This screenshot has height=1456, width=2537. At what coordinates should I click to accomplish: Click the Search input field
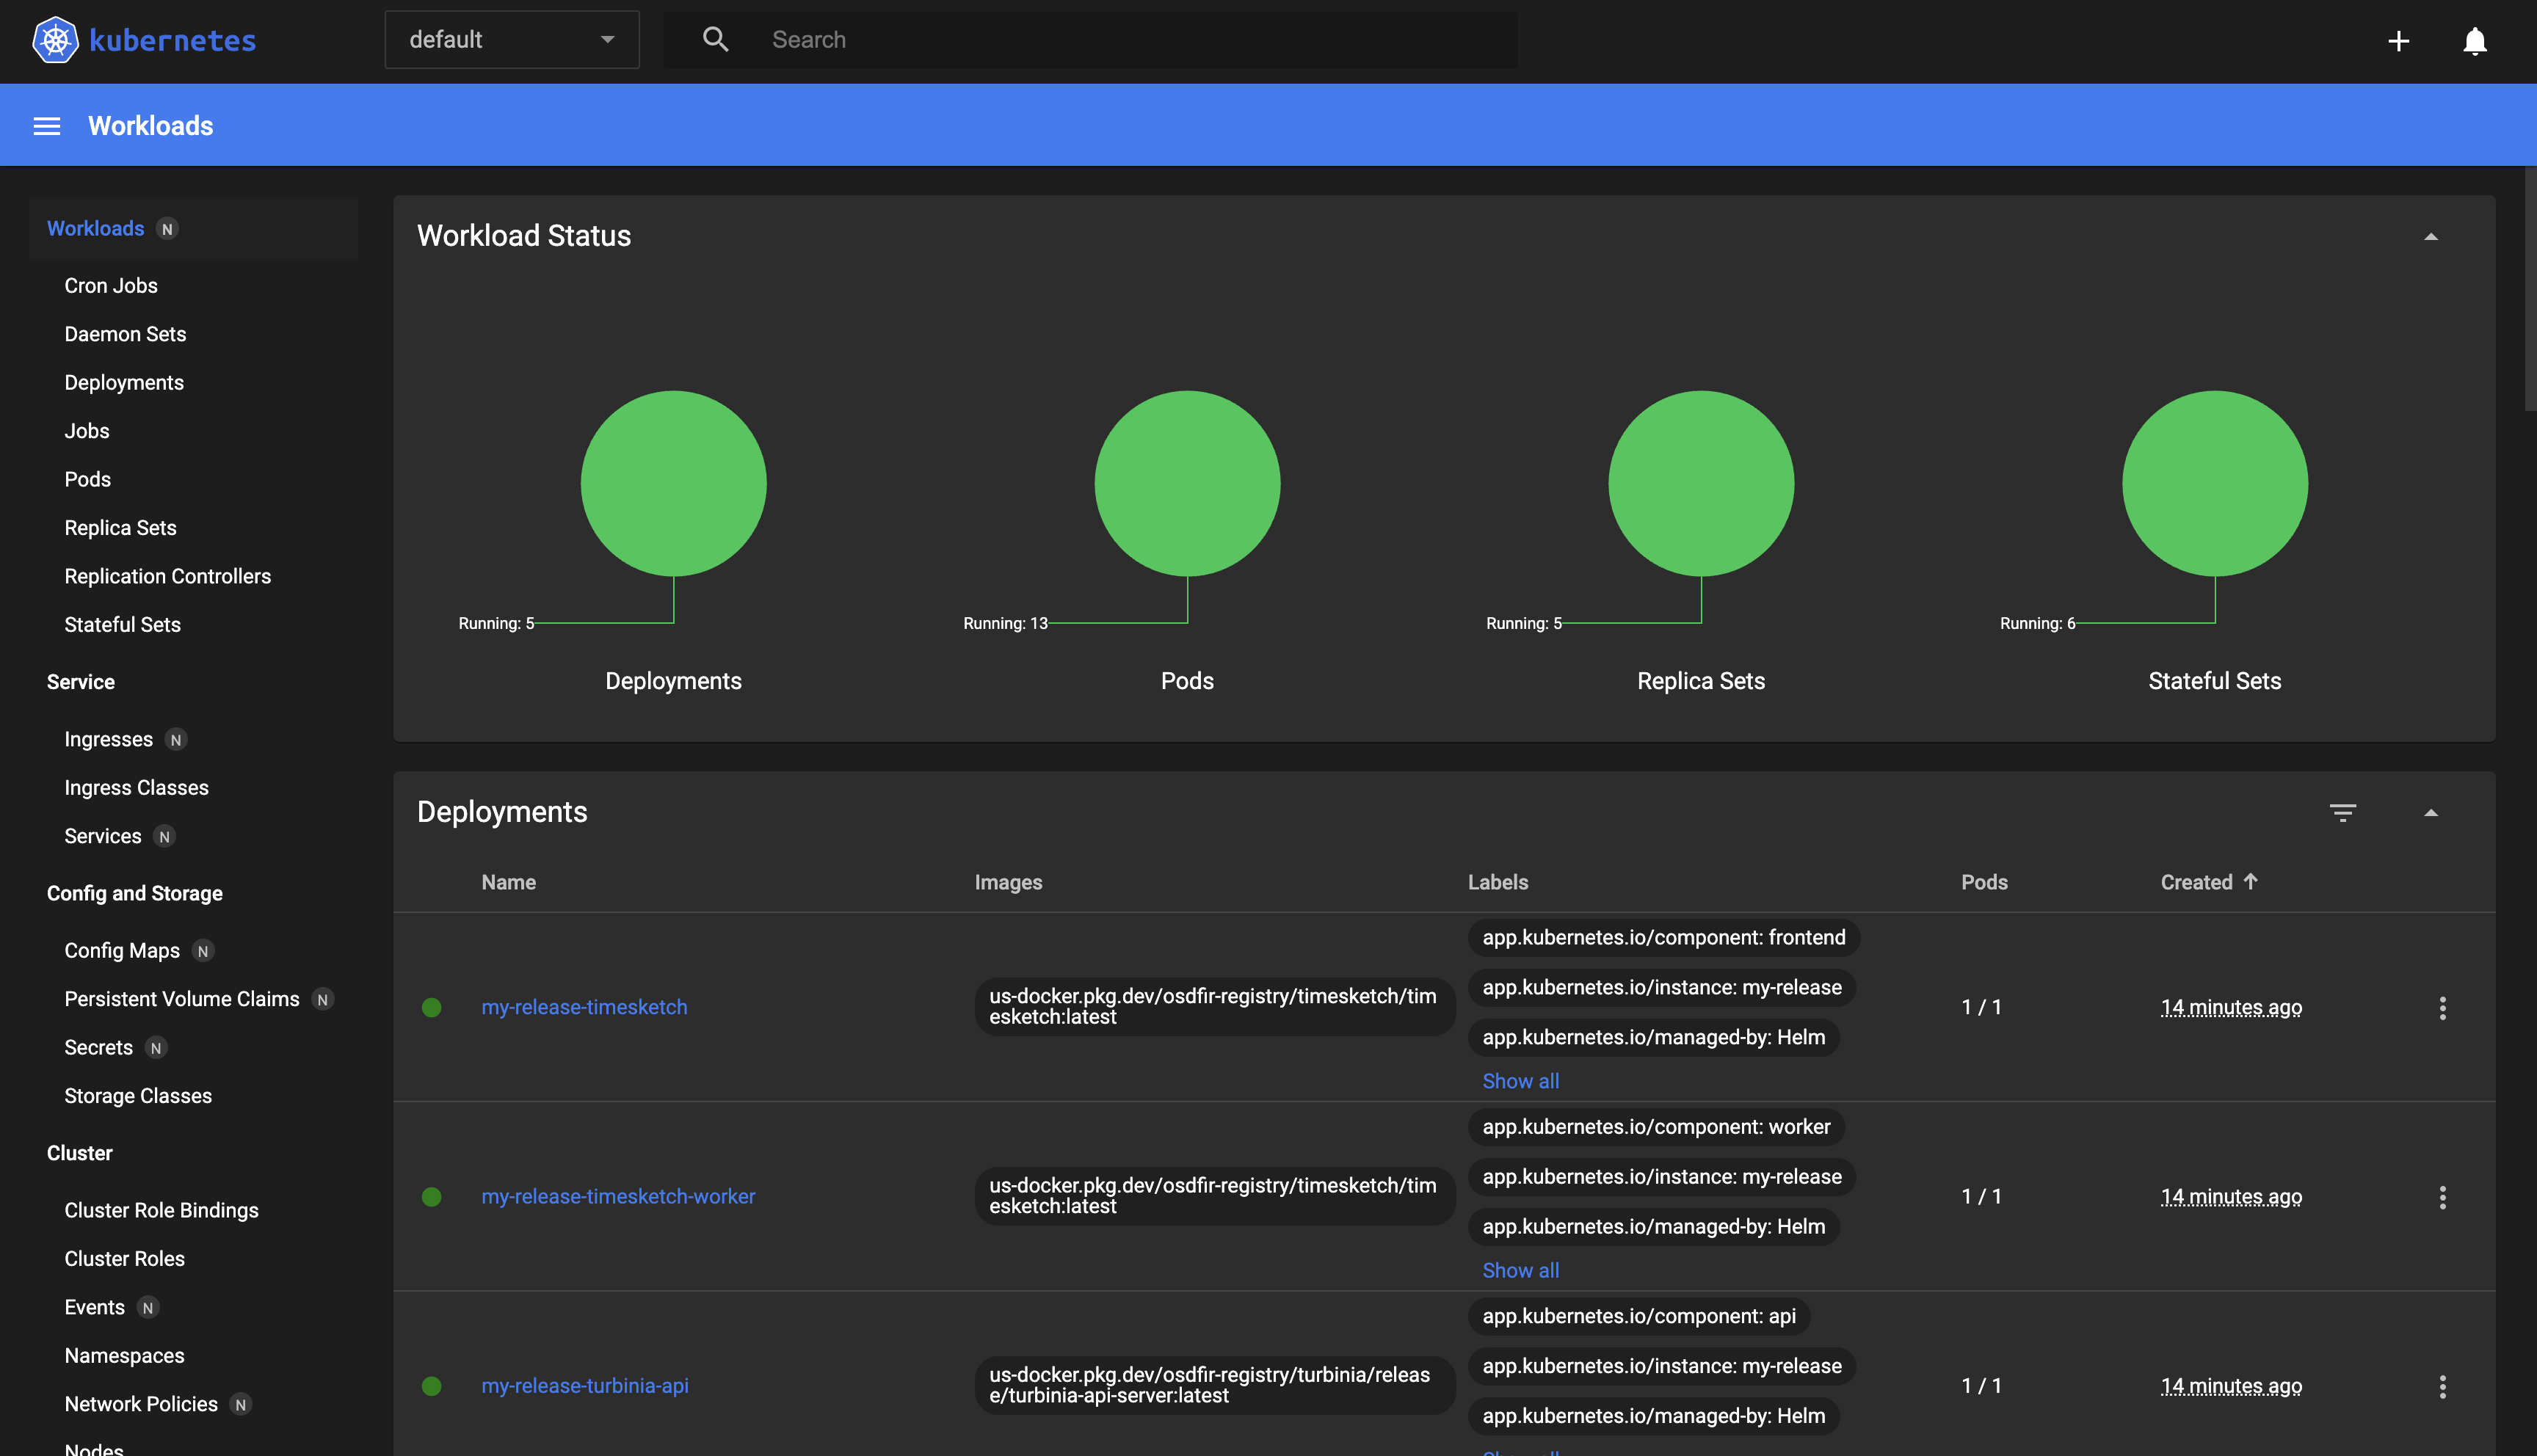point(1091,40)
